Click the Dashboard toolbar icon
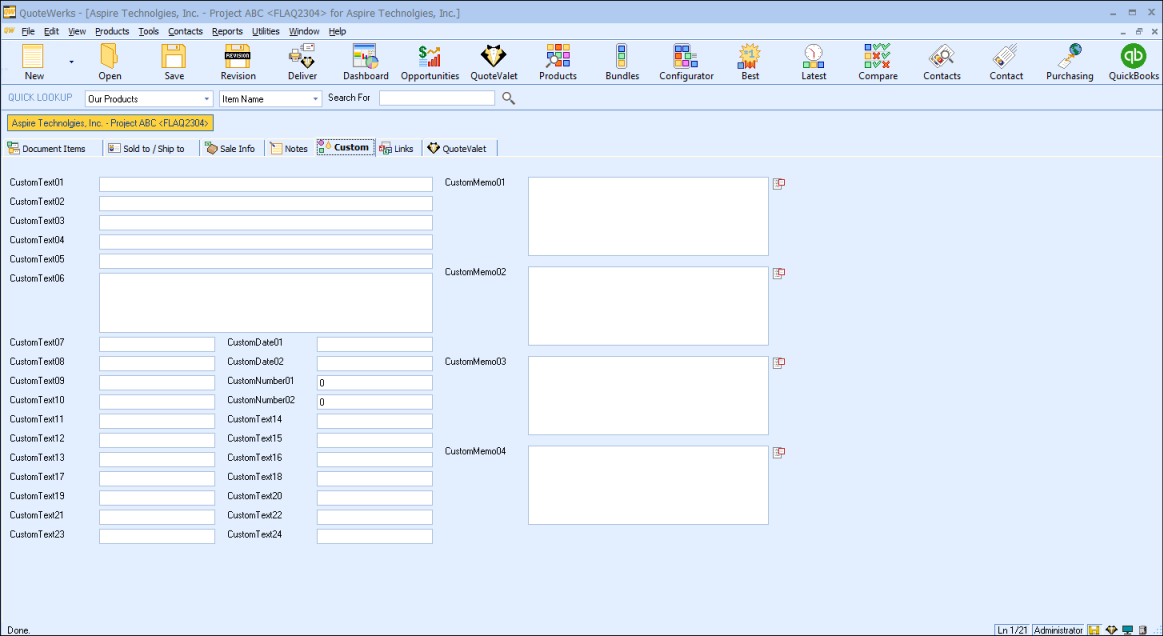This screenshot has height=636, width=1163. [365, 61]
